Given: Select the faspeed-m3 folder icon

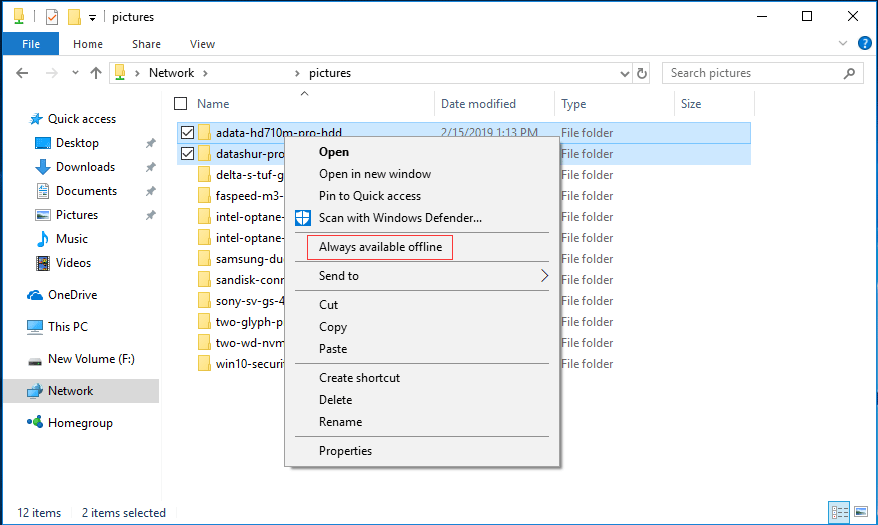Looking at the screenshot, I should click(x=204, y=195).
